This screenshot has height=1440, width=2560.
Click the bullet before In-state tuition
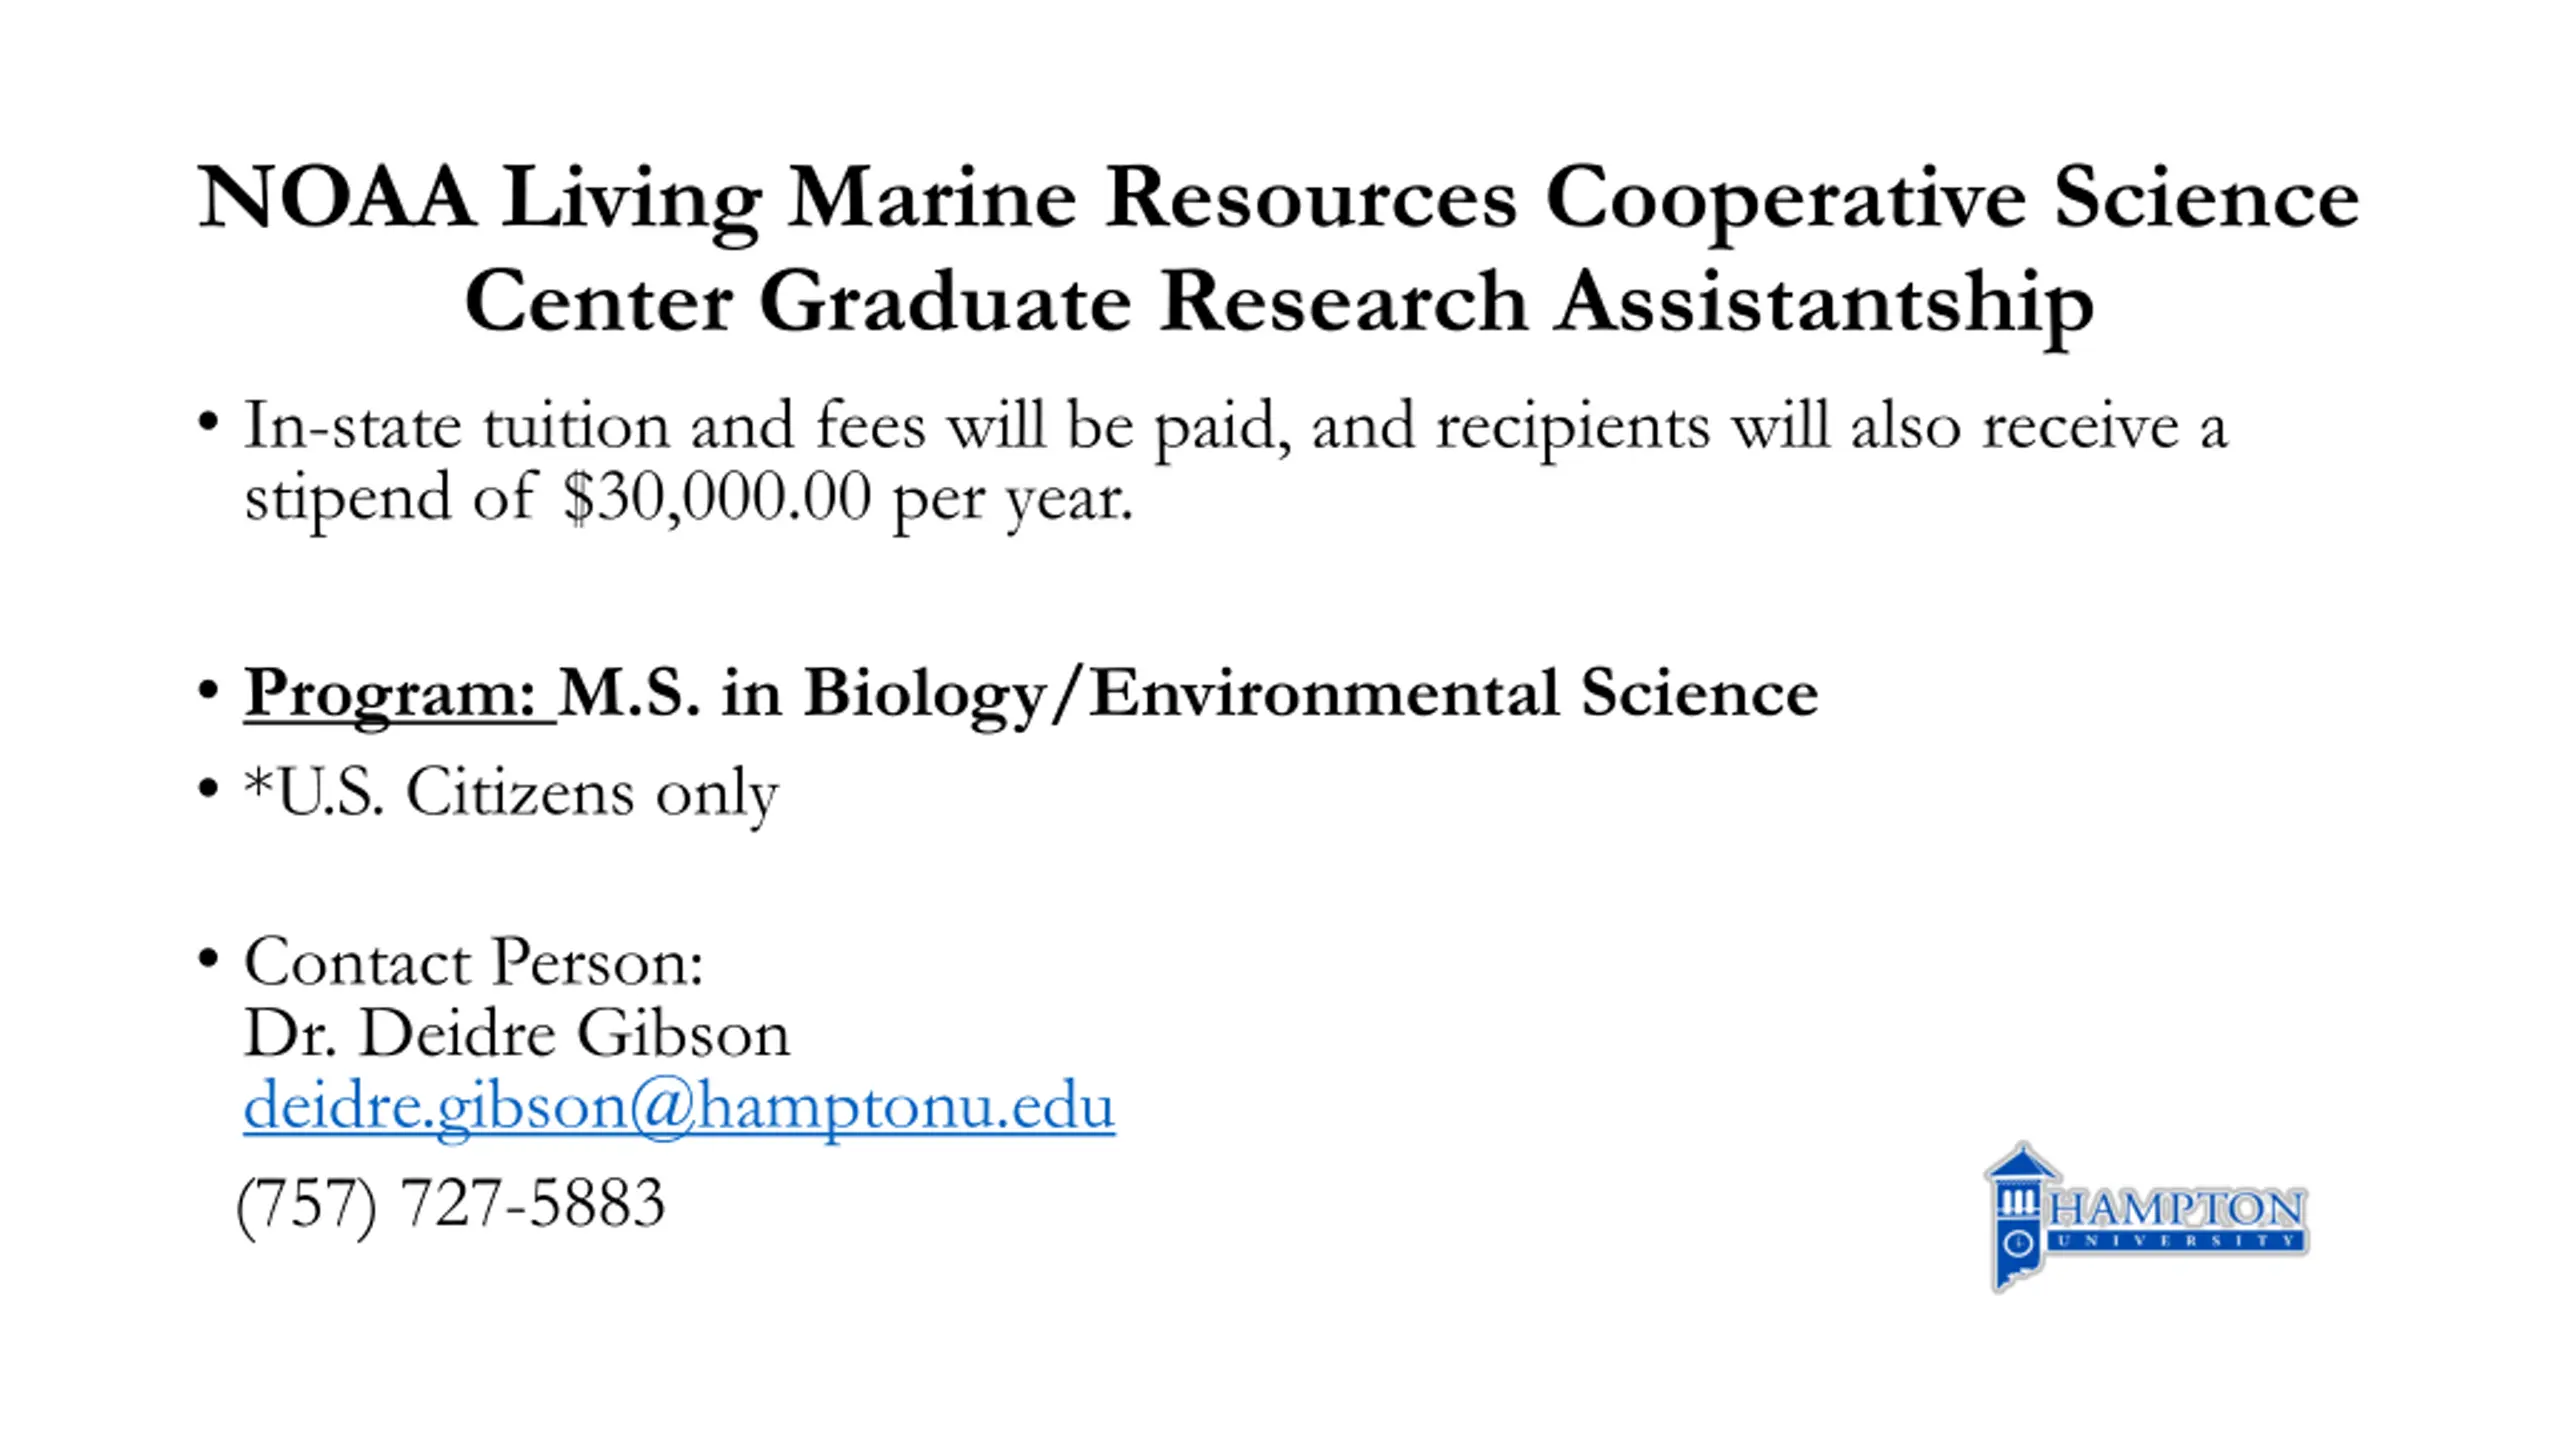click(208, 420)
